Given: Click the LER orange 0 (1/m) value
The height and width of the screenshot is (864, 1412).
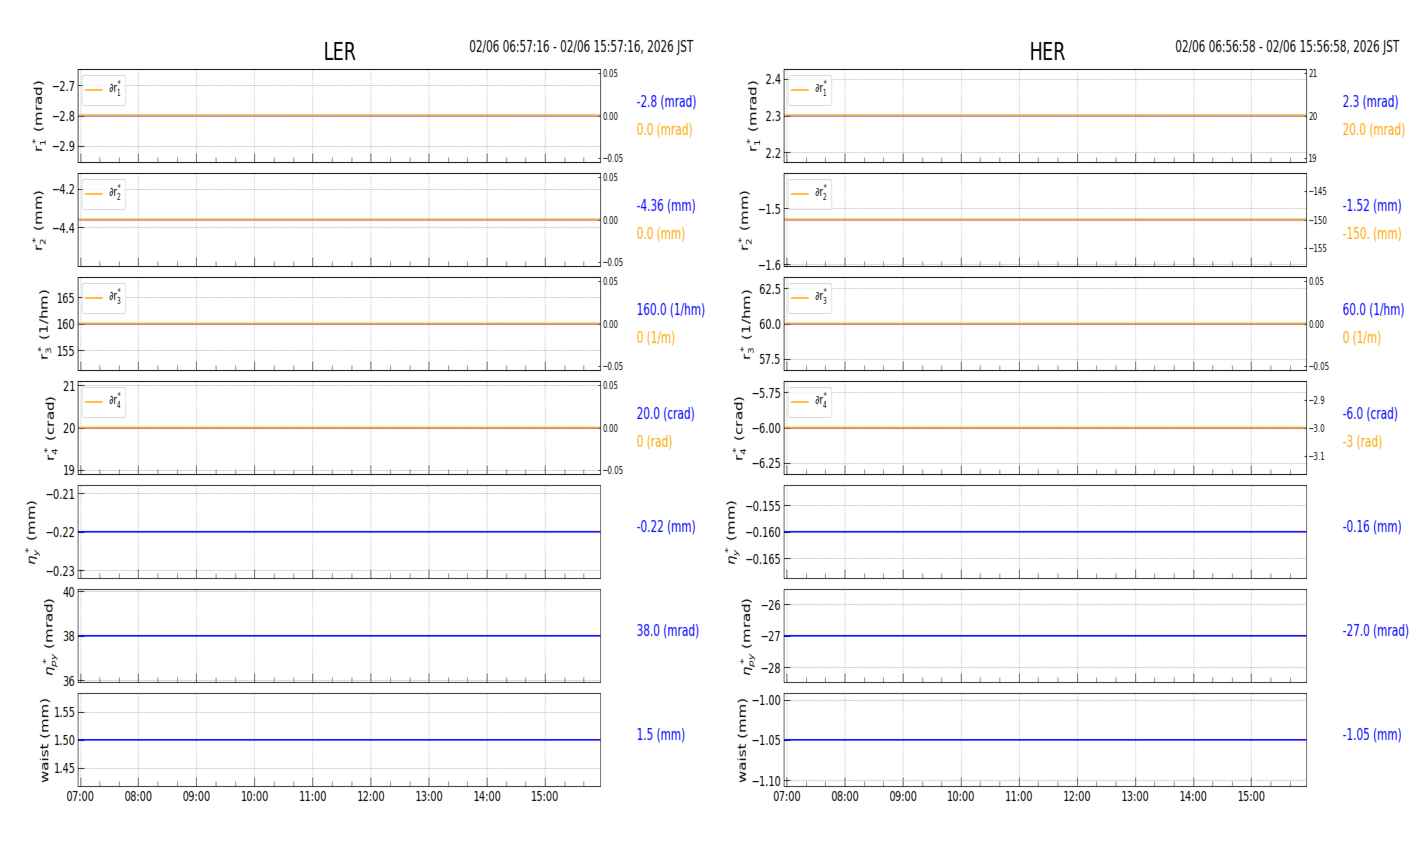Looking at the screenshot, I should coord(656,338).
